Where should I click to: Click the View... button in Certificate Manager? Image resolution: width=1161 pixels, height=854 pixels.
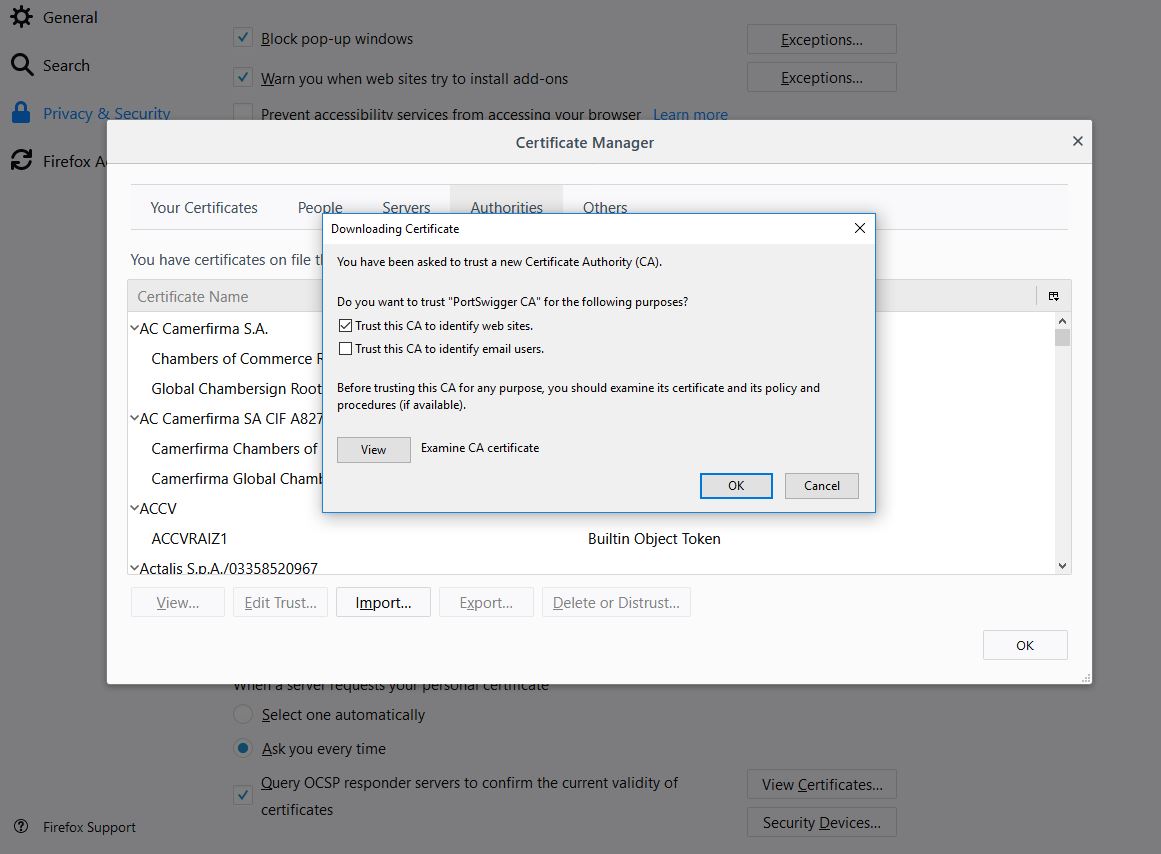pos(178,602)
